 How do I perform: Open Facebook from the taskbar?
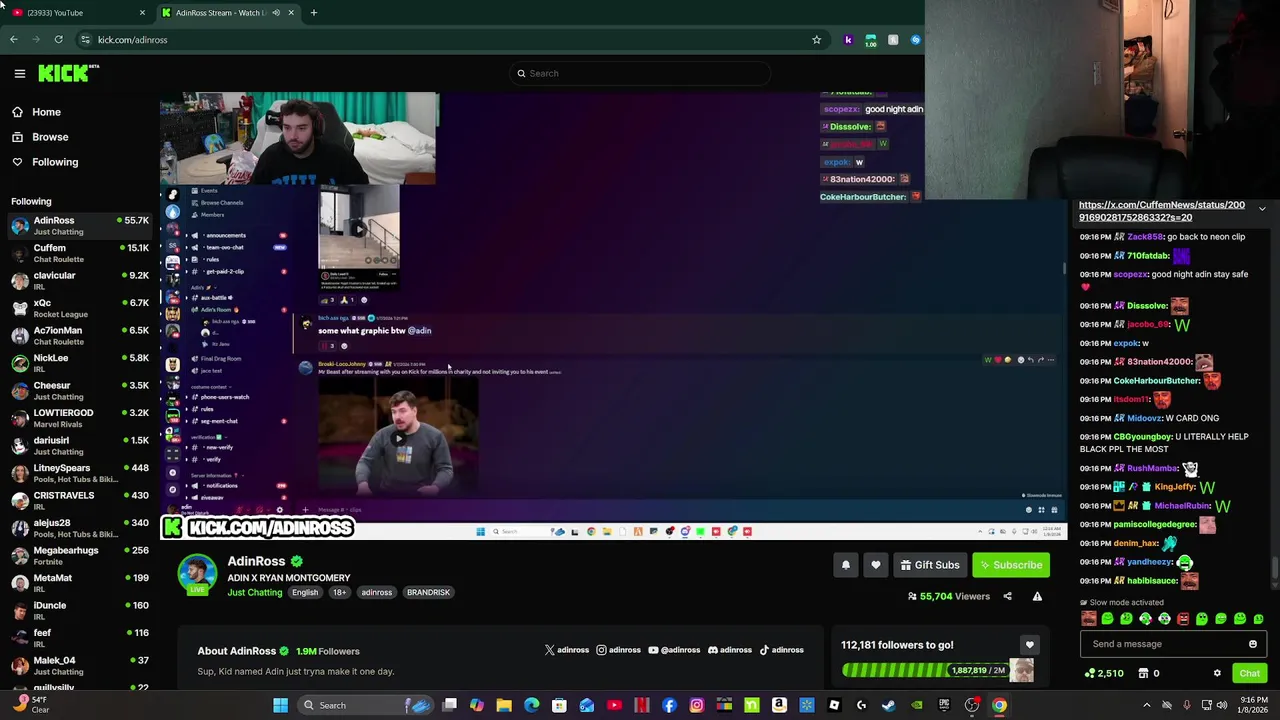click(x=669, y=705)
